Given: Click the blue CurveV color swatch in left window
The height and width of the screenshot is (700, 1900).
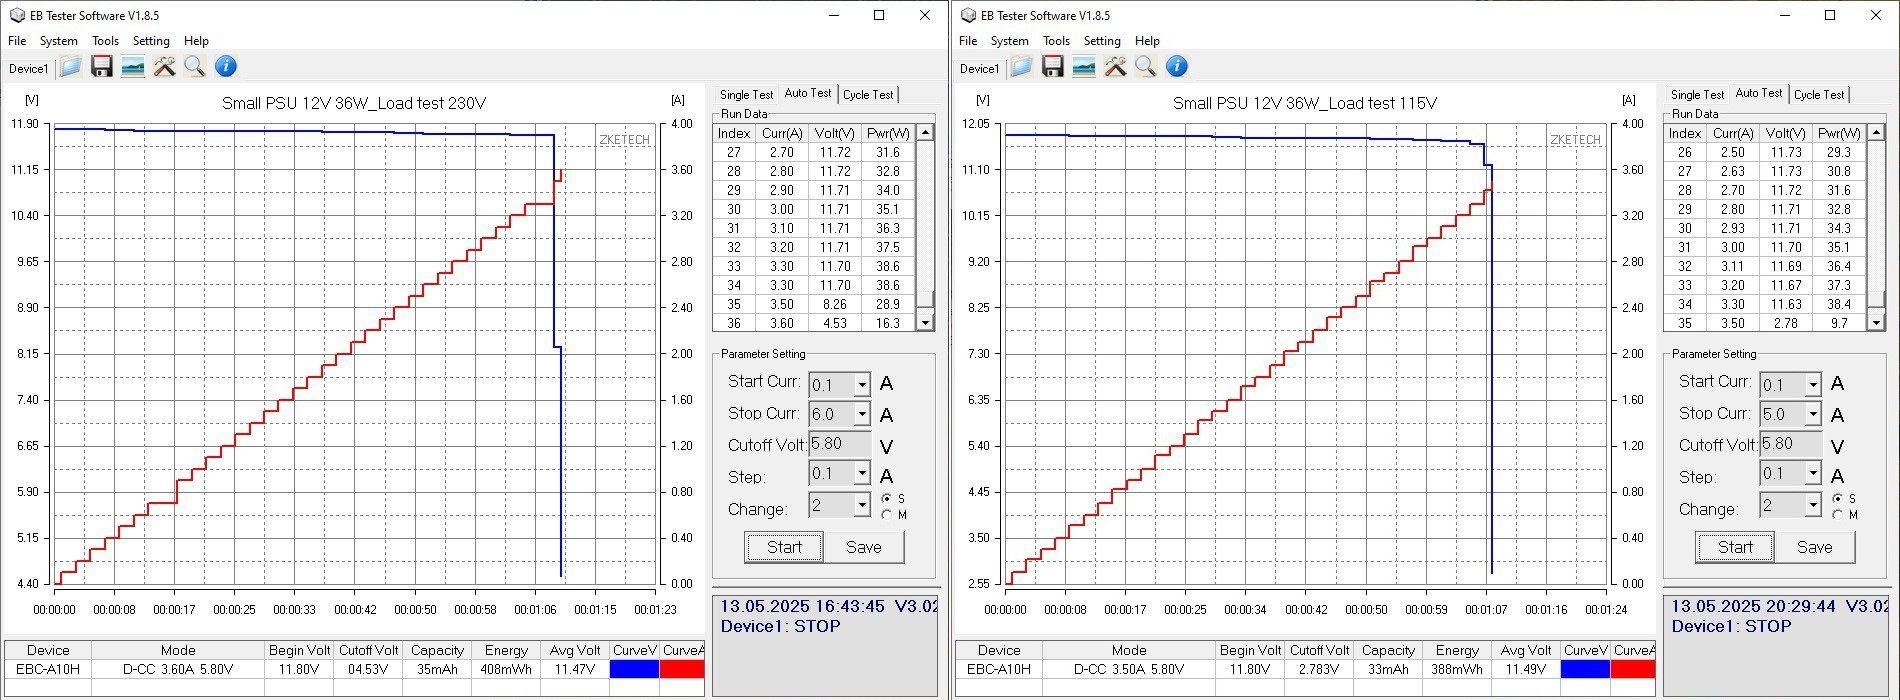Looking at the screenshot, I should click(634, 669).
